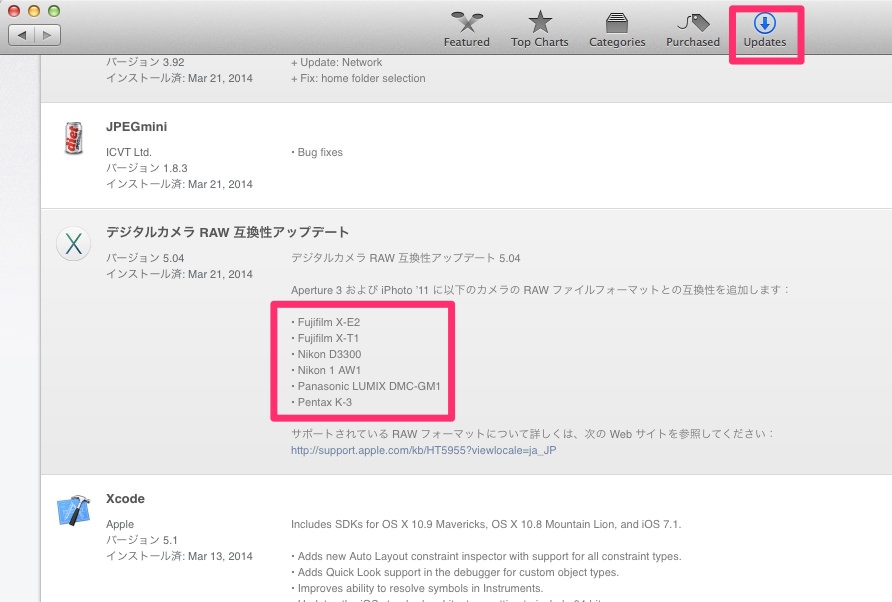Click the サポートされている RAW フォーマット sentence
This screenshot has height=602, width=892.
[532, 434]
